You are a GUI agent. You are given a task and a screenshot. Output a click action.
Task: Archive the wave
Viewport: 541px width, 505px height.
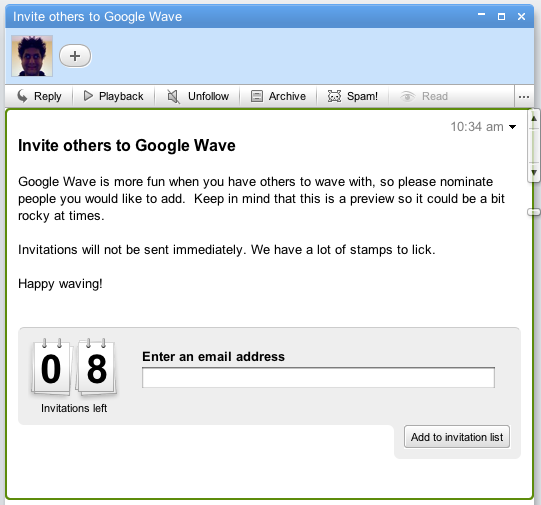coord(278,96)
